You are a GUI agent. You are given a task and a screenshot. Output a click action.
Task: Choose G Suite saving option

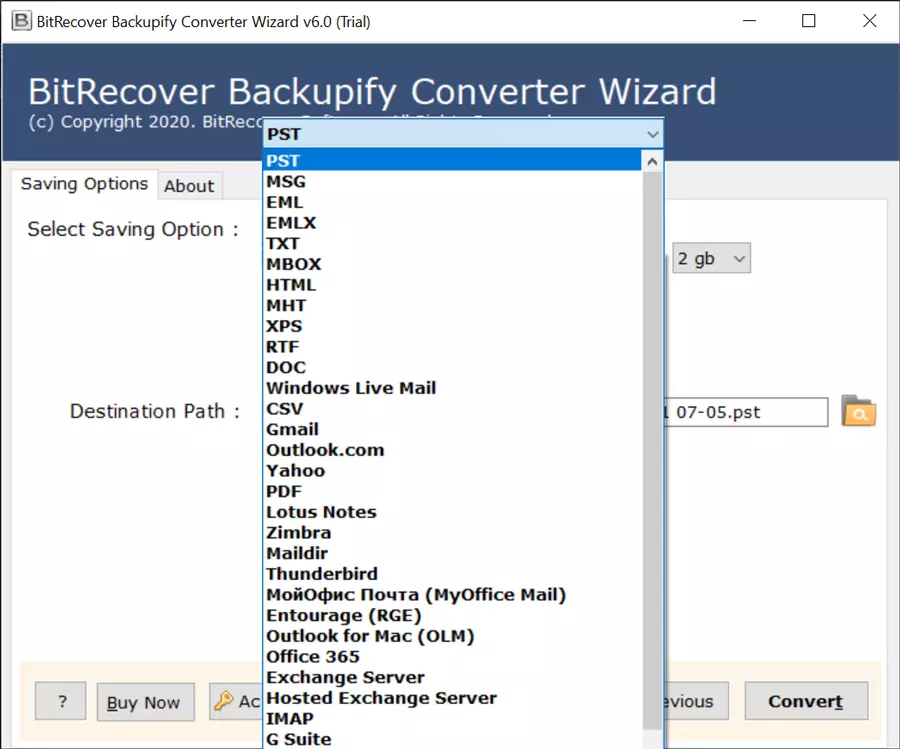(452, 739)
